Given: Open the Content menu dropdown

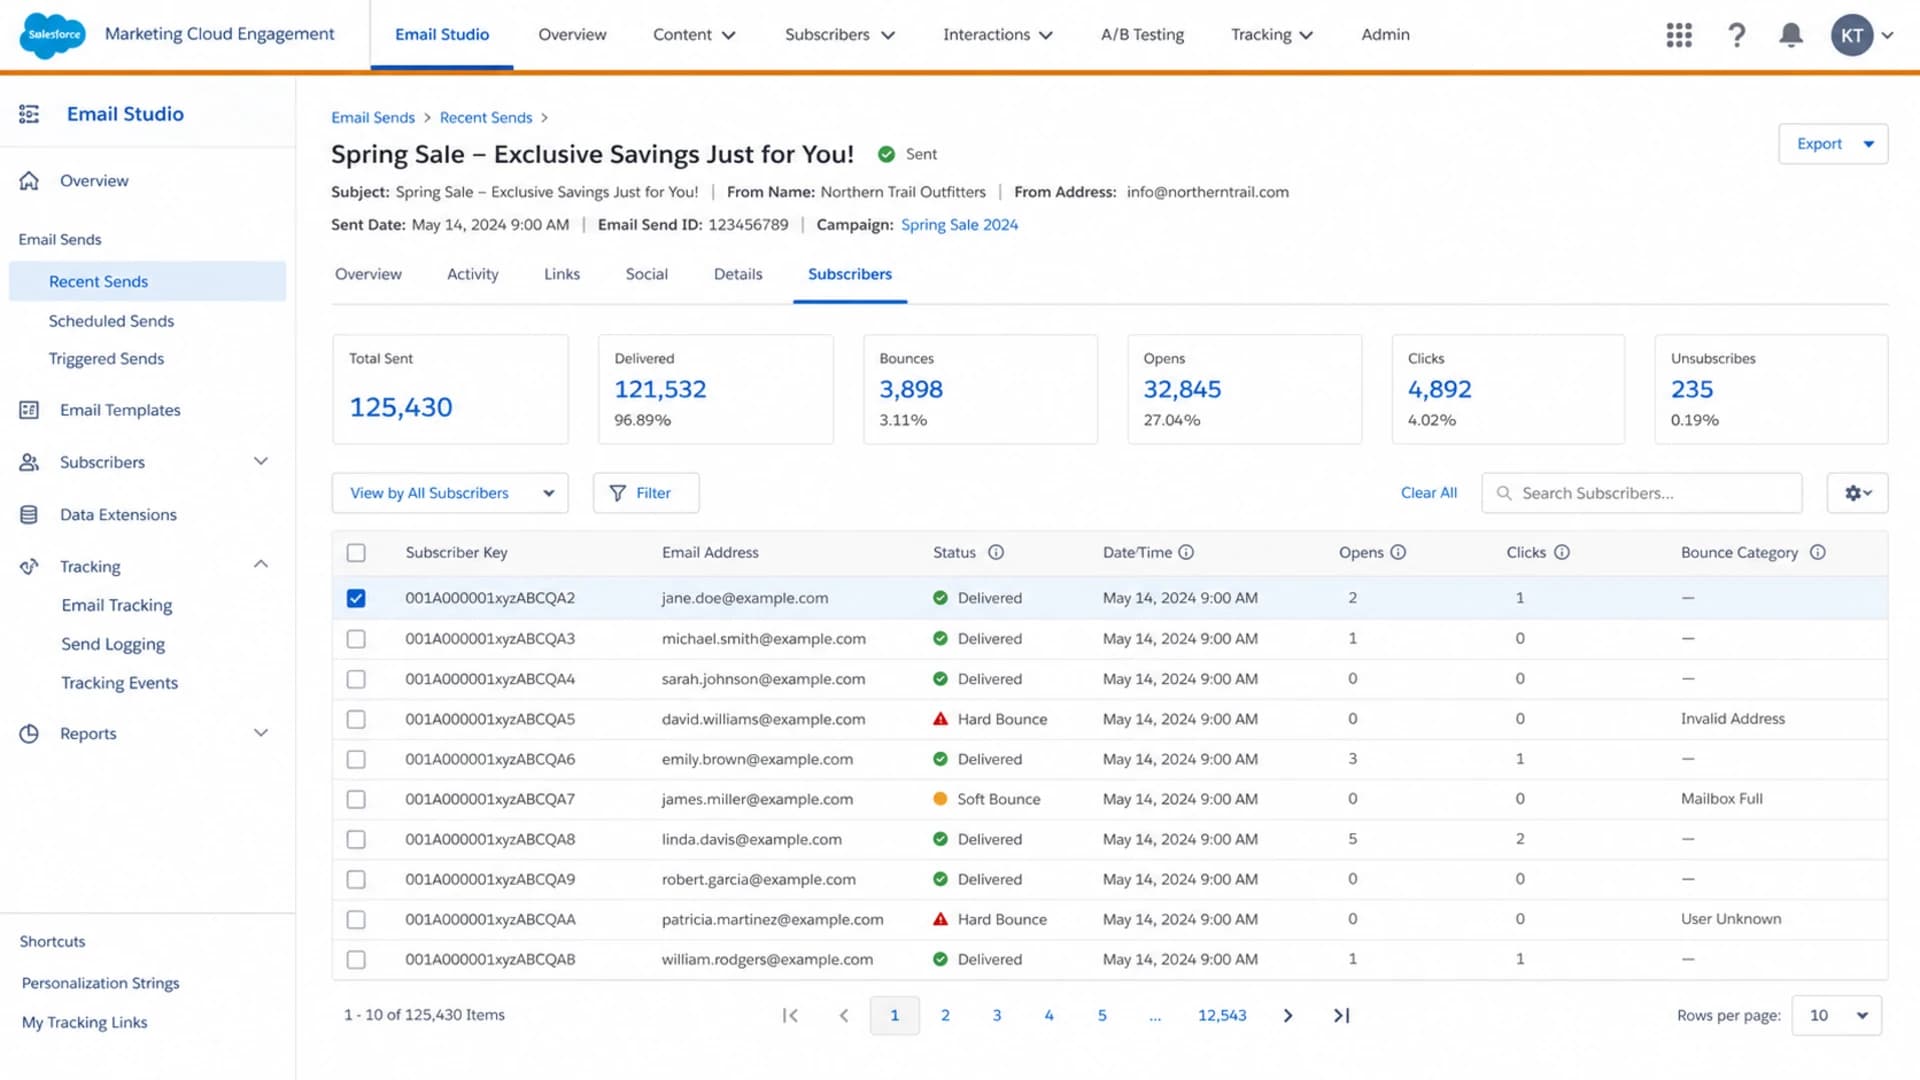Looking at the screenshot, I should 694,35.
